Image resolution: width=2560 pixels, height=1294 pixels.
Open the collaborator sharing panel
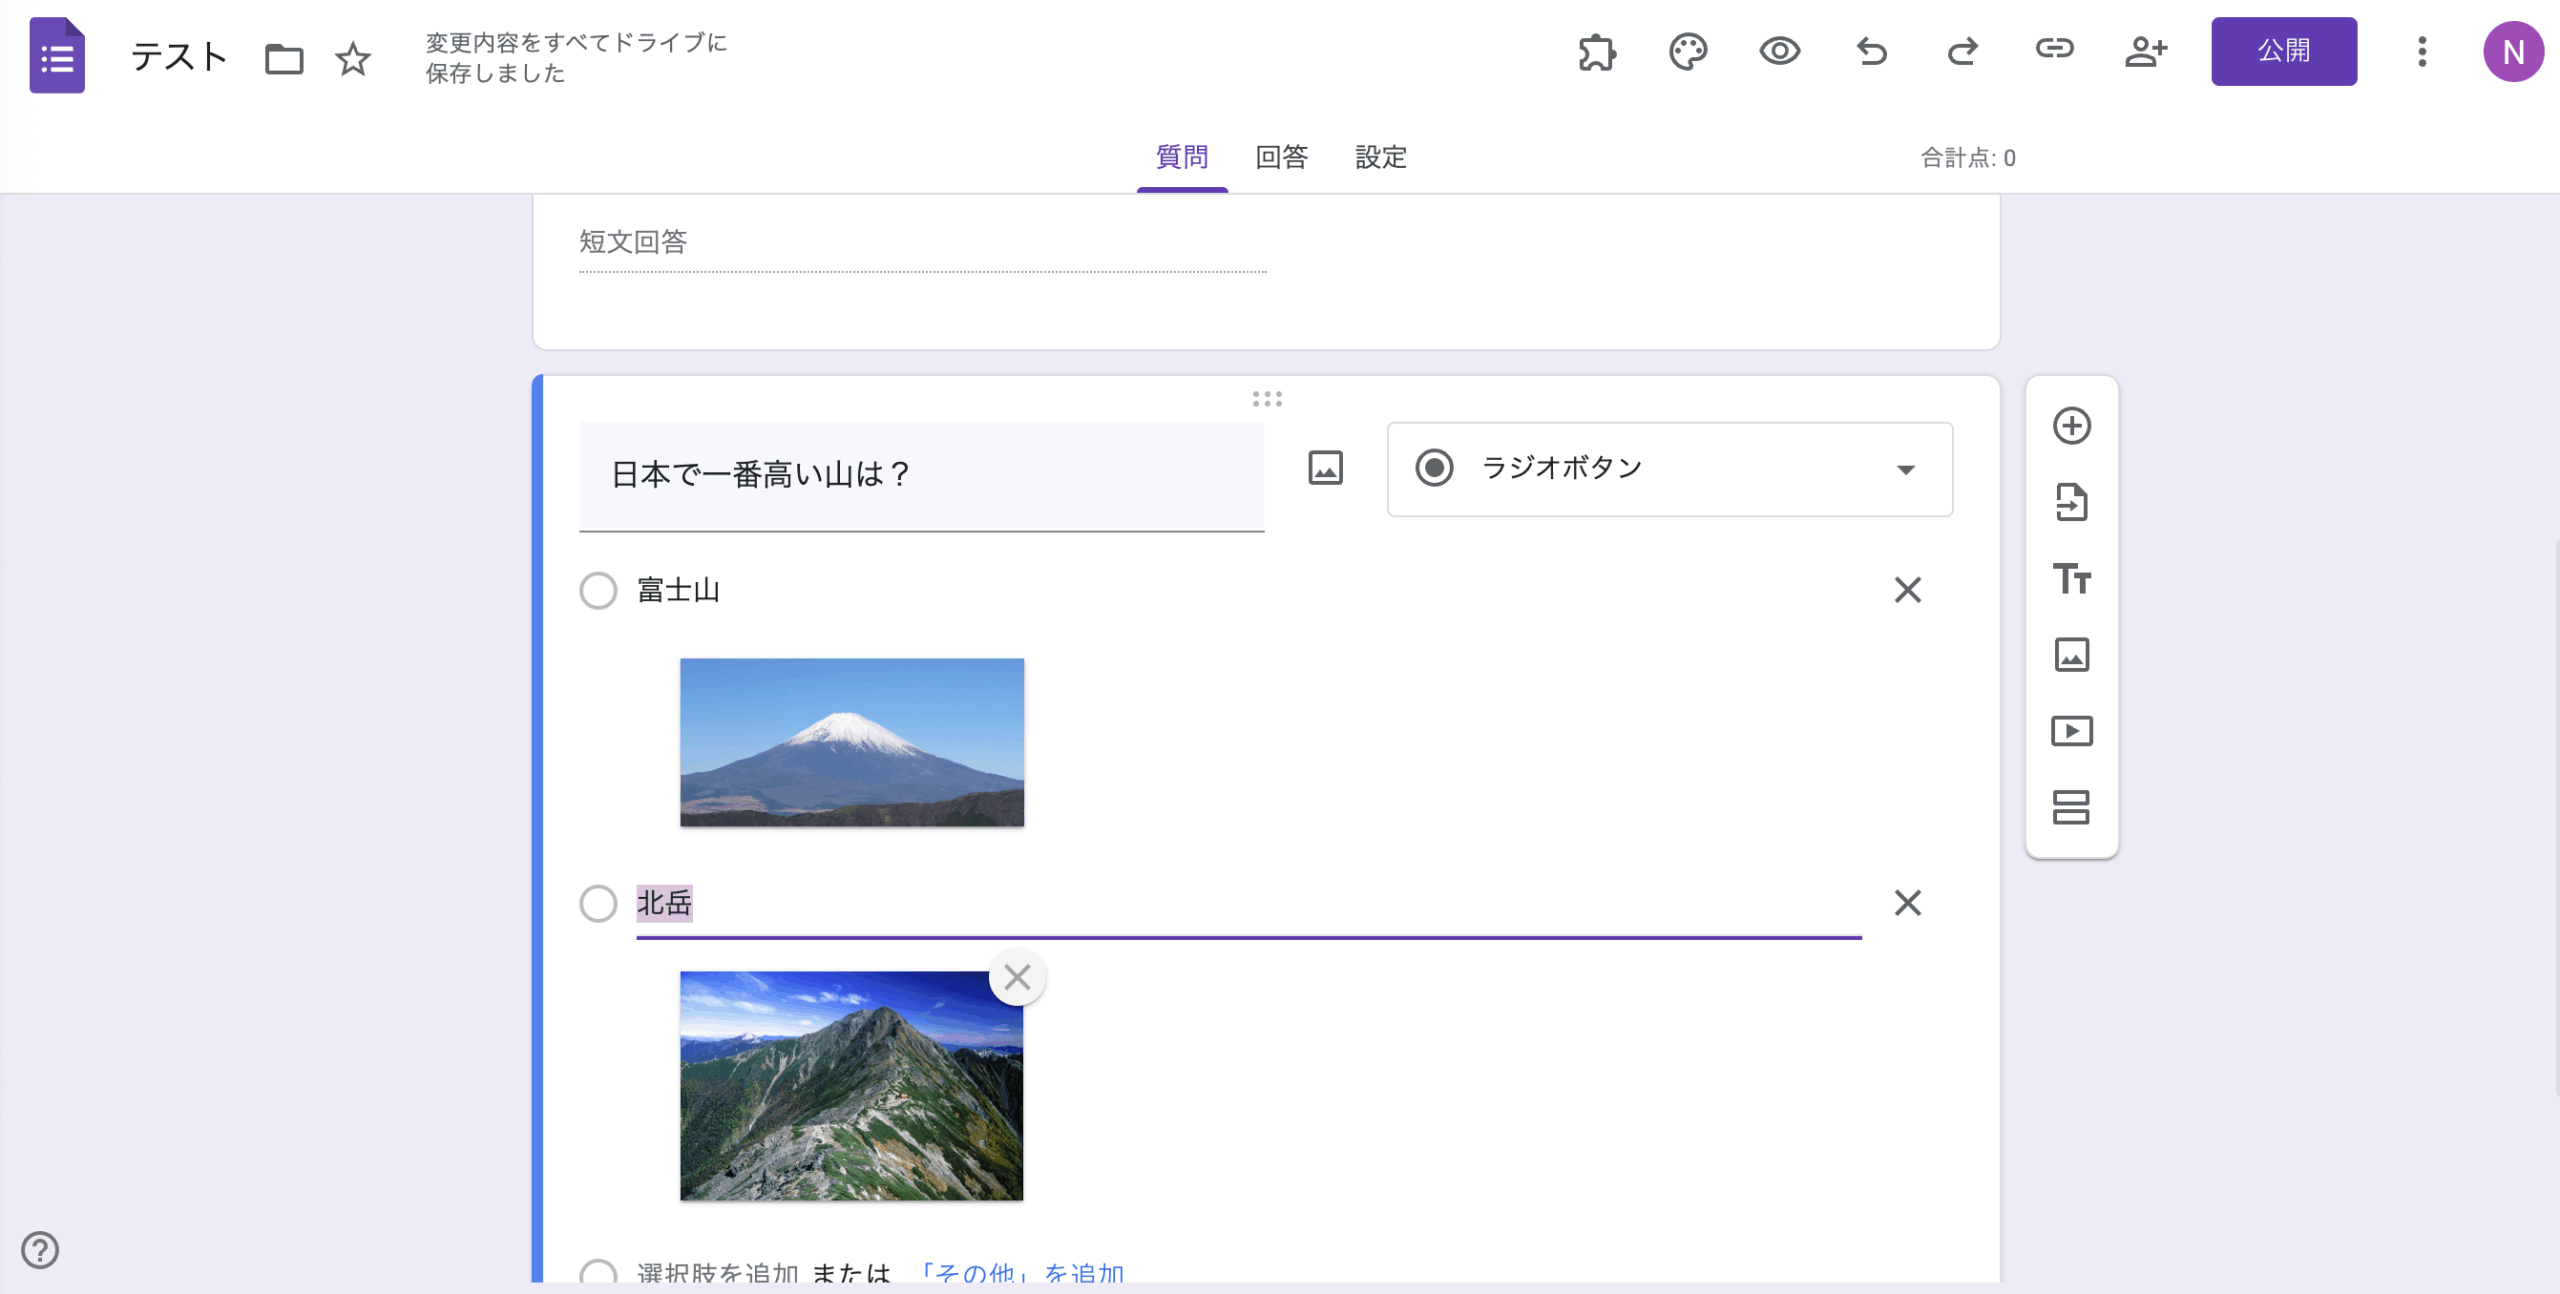tap(2146, 52)
